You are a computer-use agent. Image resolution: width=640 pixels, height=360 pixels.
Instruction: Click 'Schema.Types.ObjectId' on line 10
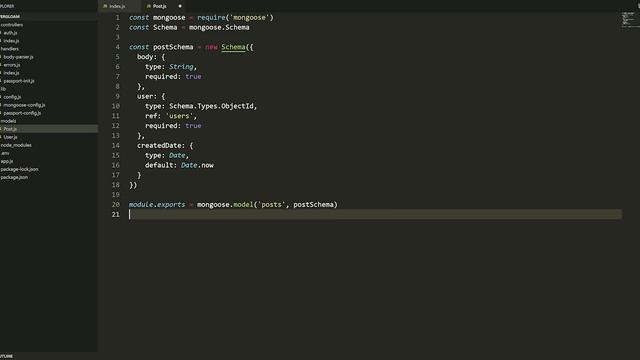coord(211,106)
